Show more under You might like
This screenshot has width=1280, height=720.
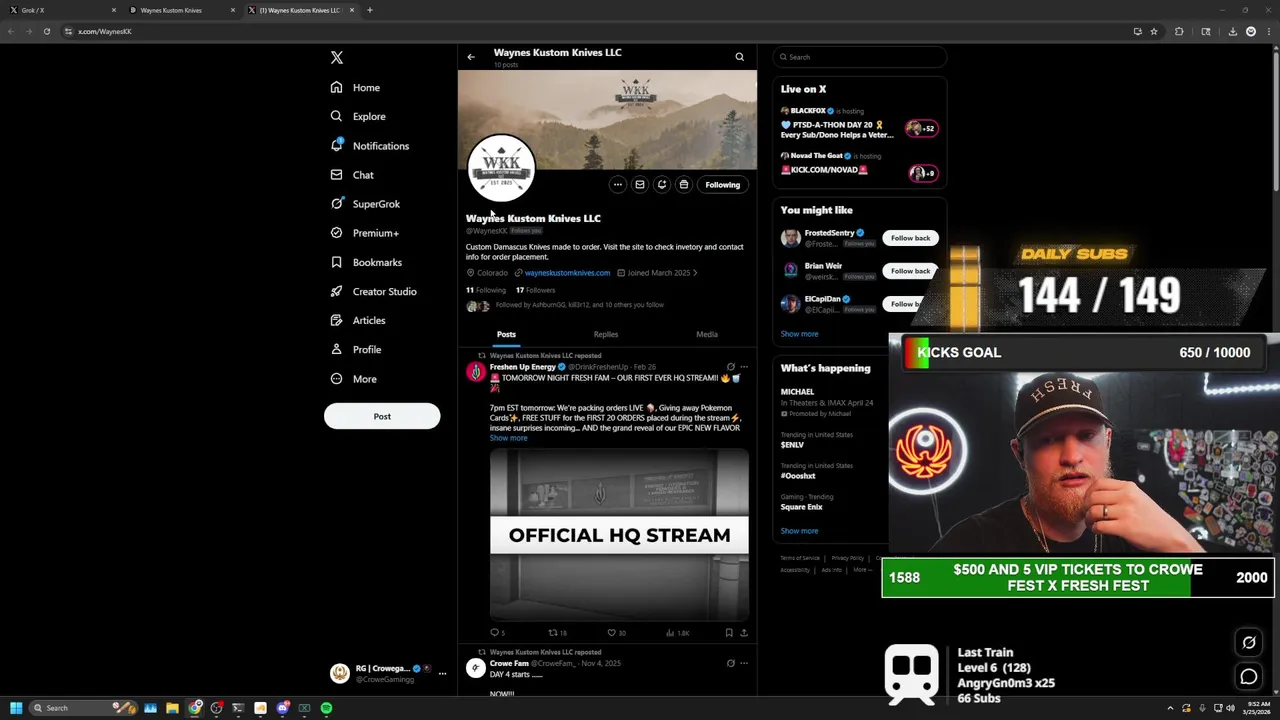click(799, 334)
